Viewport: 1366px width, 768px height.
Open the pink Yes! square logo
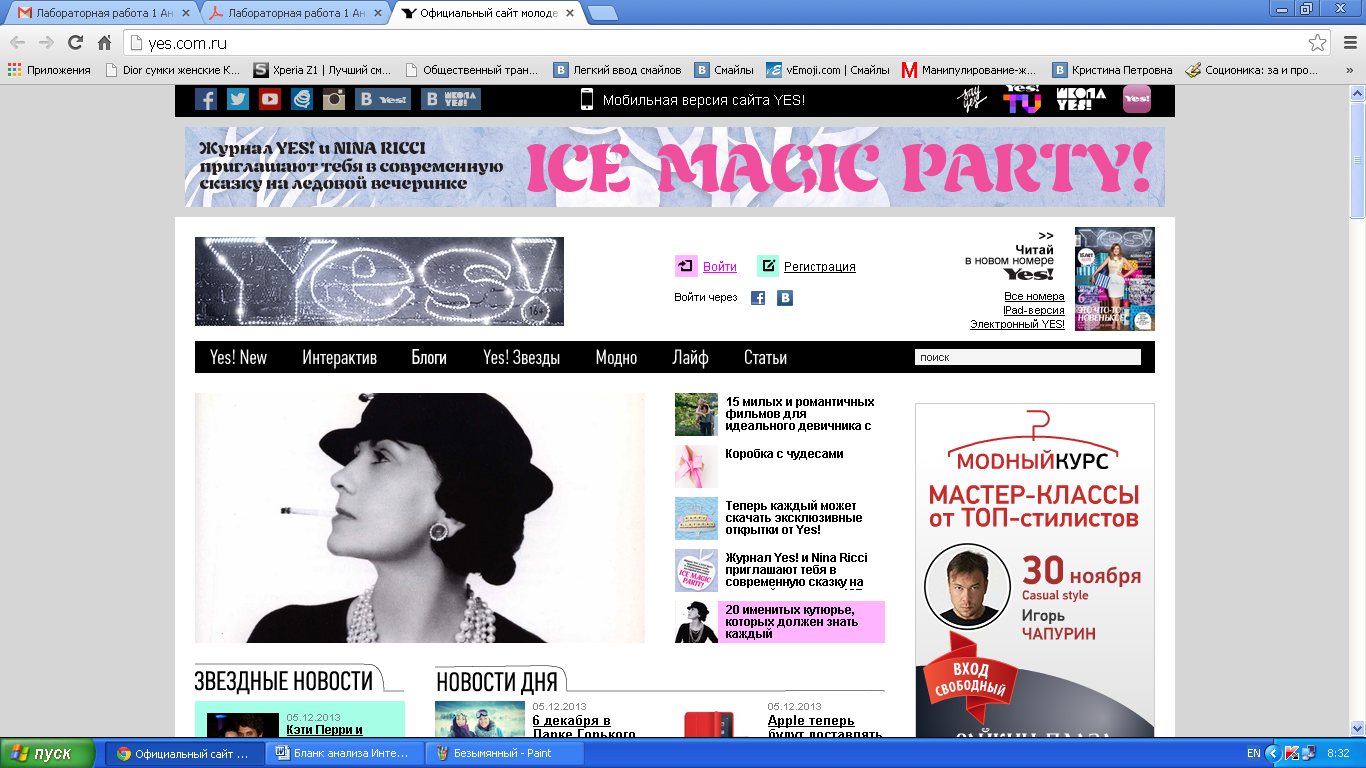pos(1137,99)
